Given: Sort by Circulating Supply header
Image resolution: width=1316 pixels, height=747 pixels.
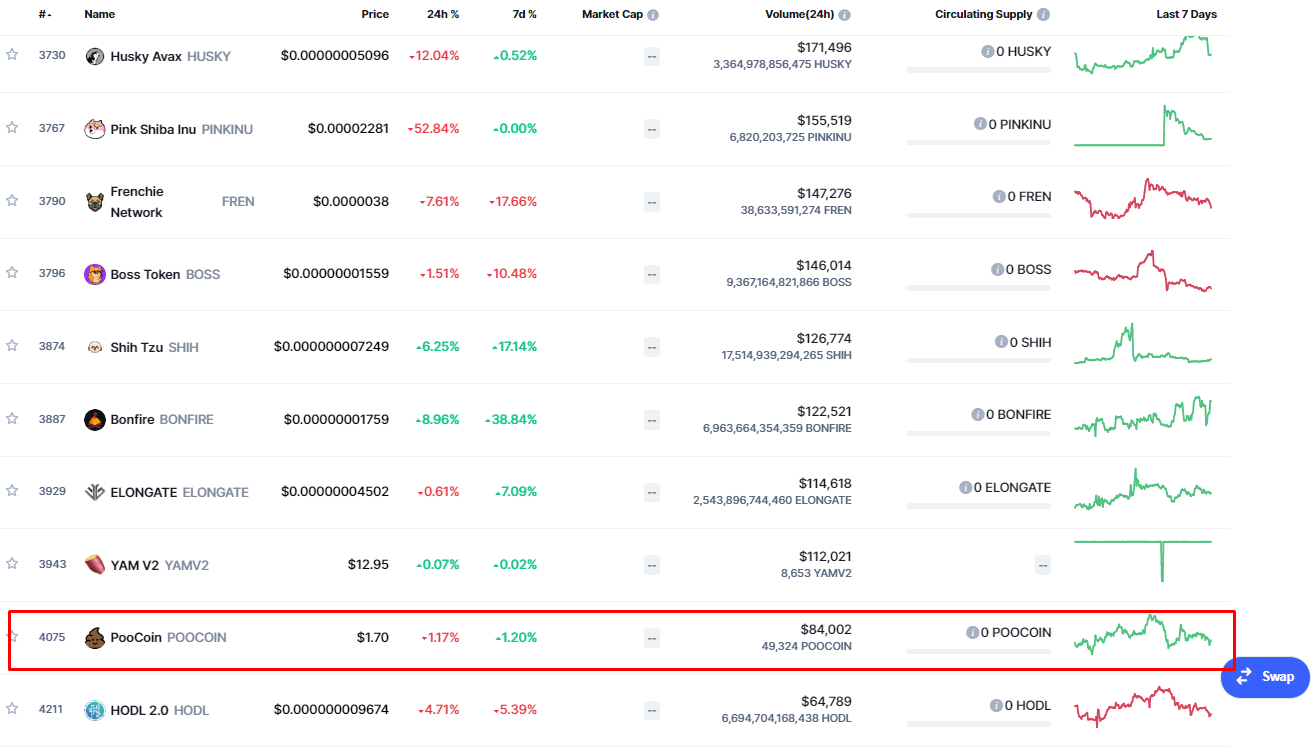Looking at the screenshot, I should [984, 15].
